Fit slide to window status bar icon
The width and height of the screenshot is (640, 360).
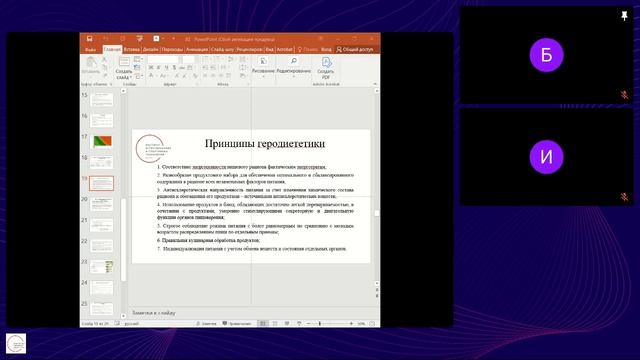(372, 323)
